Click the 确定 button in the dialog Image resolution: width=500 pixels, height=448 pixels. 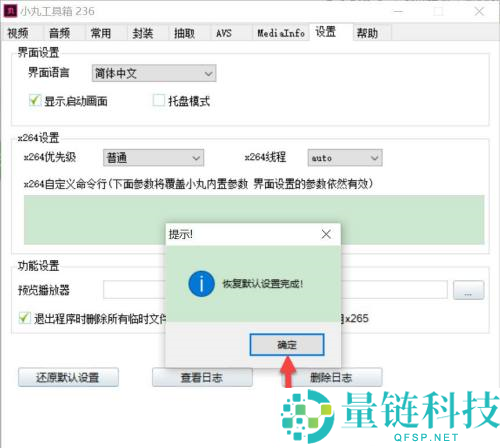coord(287,345)
